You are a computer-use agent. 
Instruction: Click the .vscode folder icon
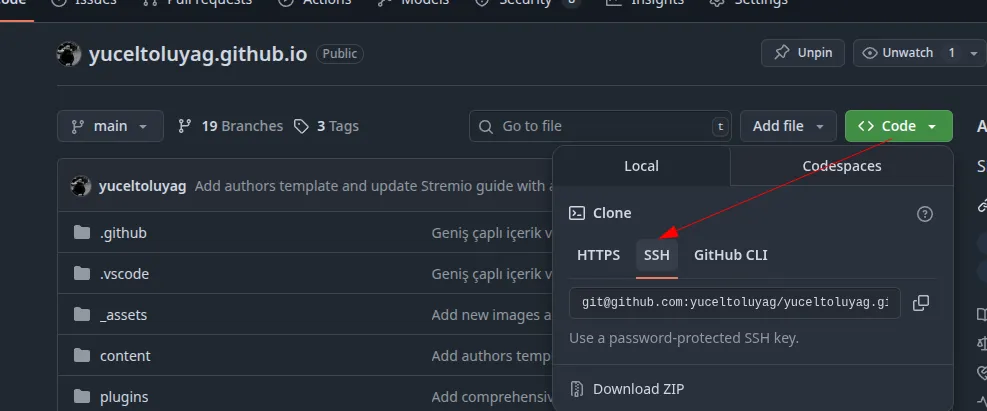click(82, 274)
